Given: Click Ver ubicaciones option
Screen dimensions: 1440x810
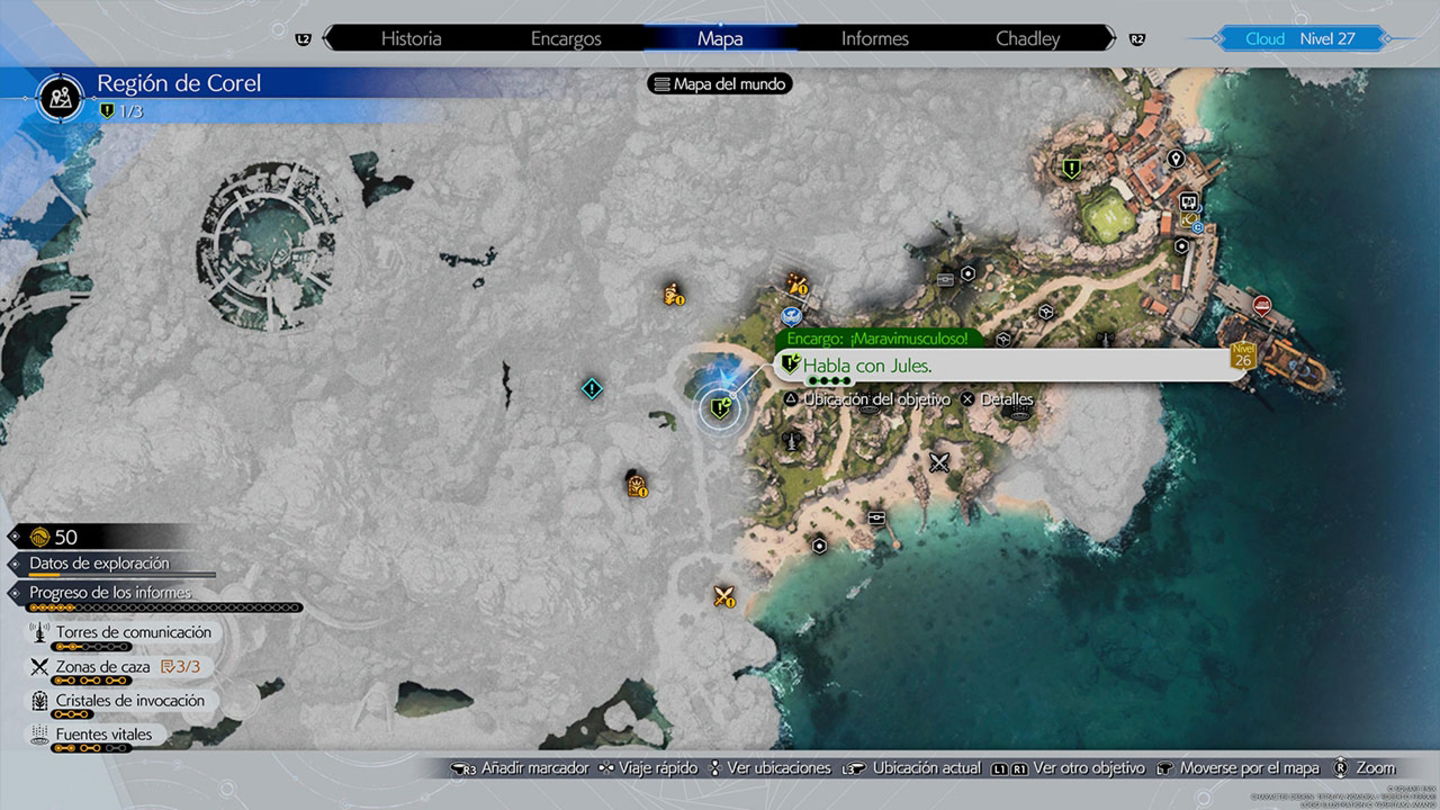Looking at the screenshot, I should coord(769,768).
